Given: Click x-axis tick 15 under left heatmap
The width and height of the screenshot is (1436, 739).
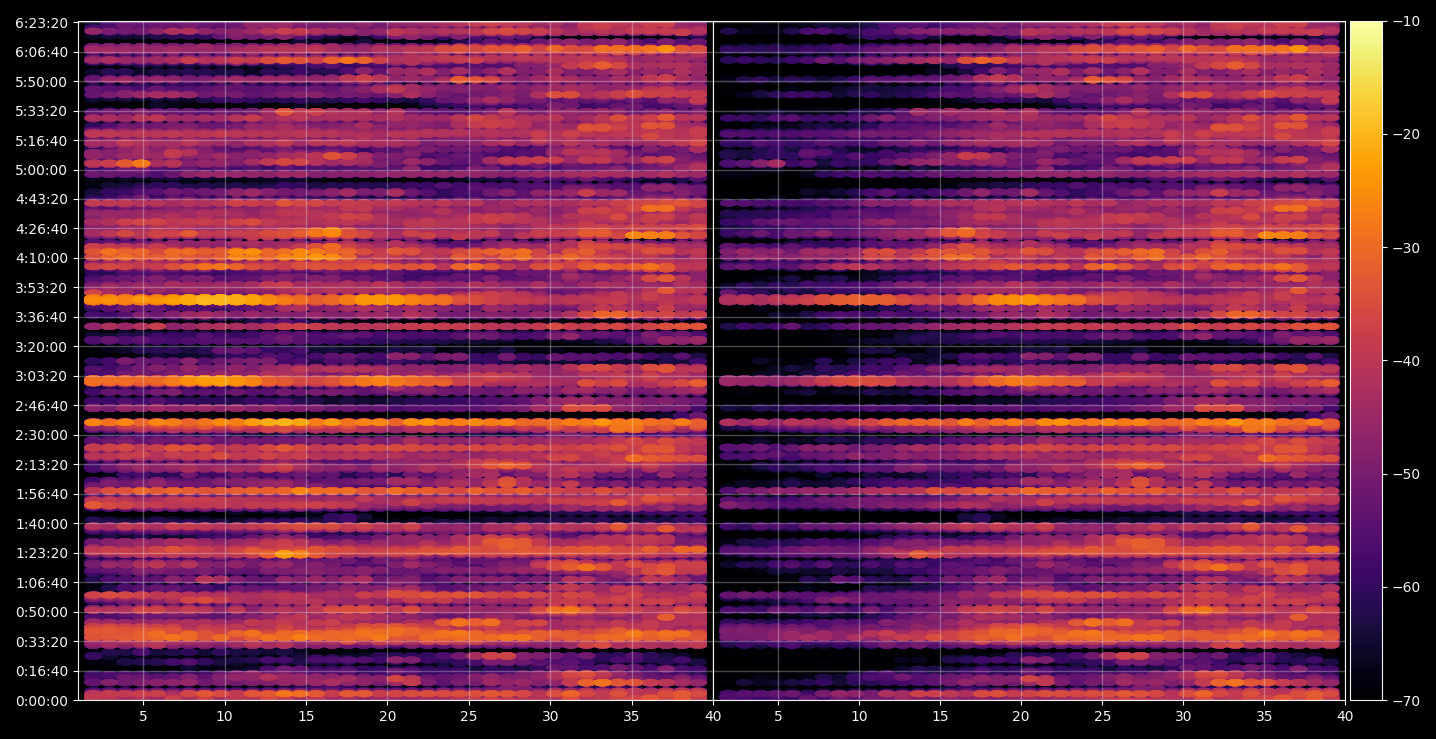Looking at the screenshot, I should coord(306,716).
